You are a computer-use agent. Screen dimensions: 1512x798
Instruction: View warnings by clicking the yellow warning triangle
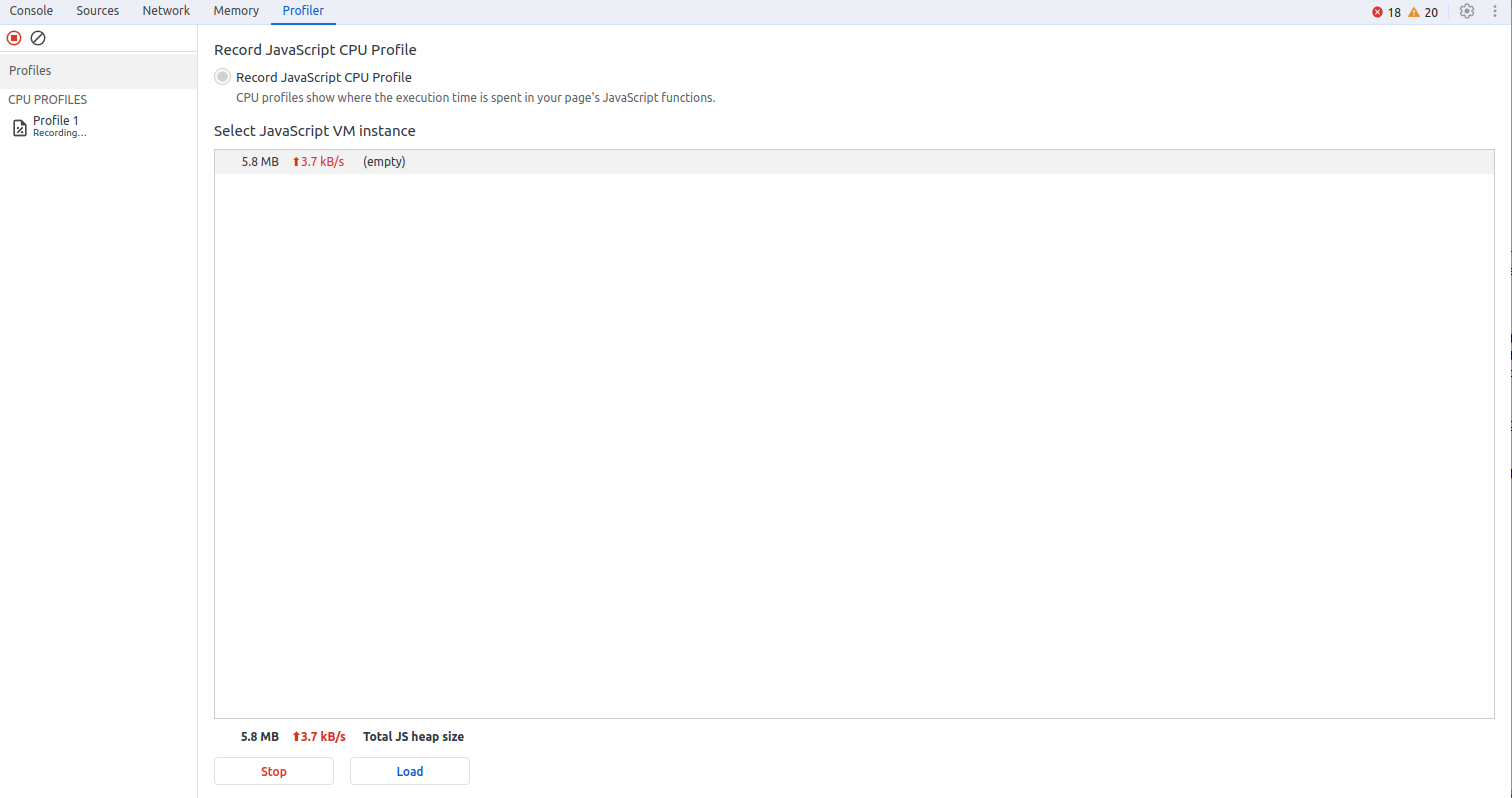tap(1413, 11)
